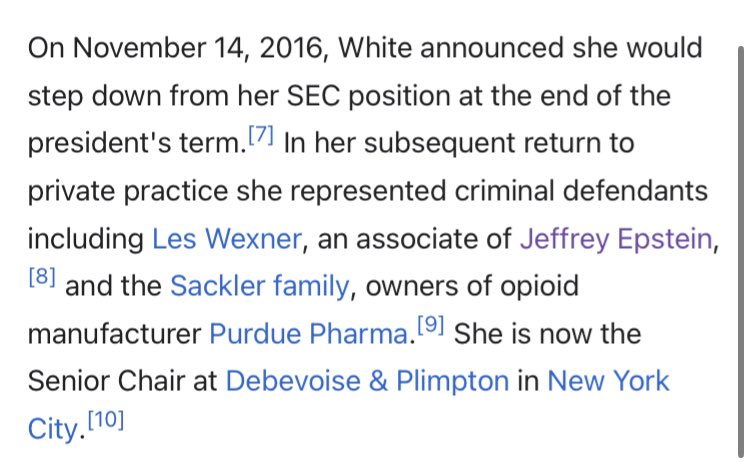
Task: Click citation marker [9]
Action: click(430, 327)
